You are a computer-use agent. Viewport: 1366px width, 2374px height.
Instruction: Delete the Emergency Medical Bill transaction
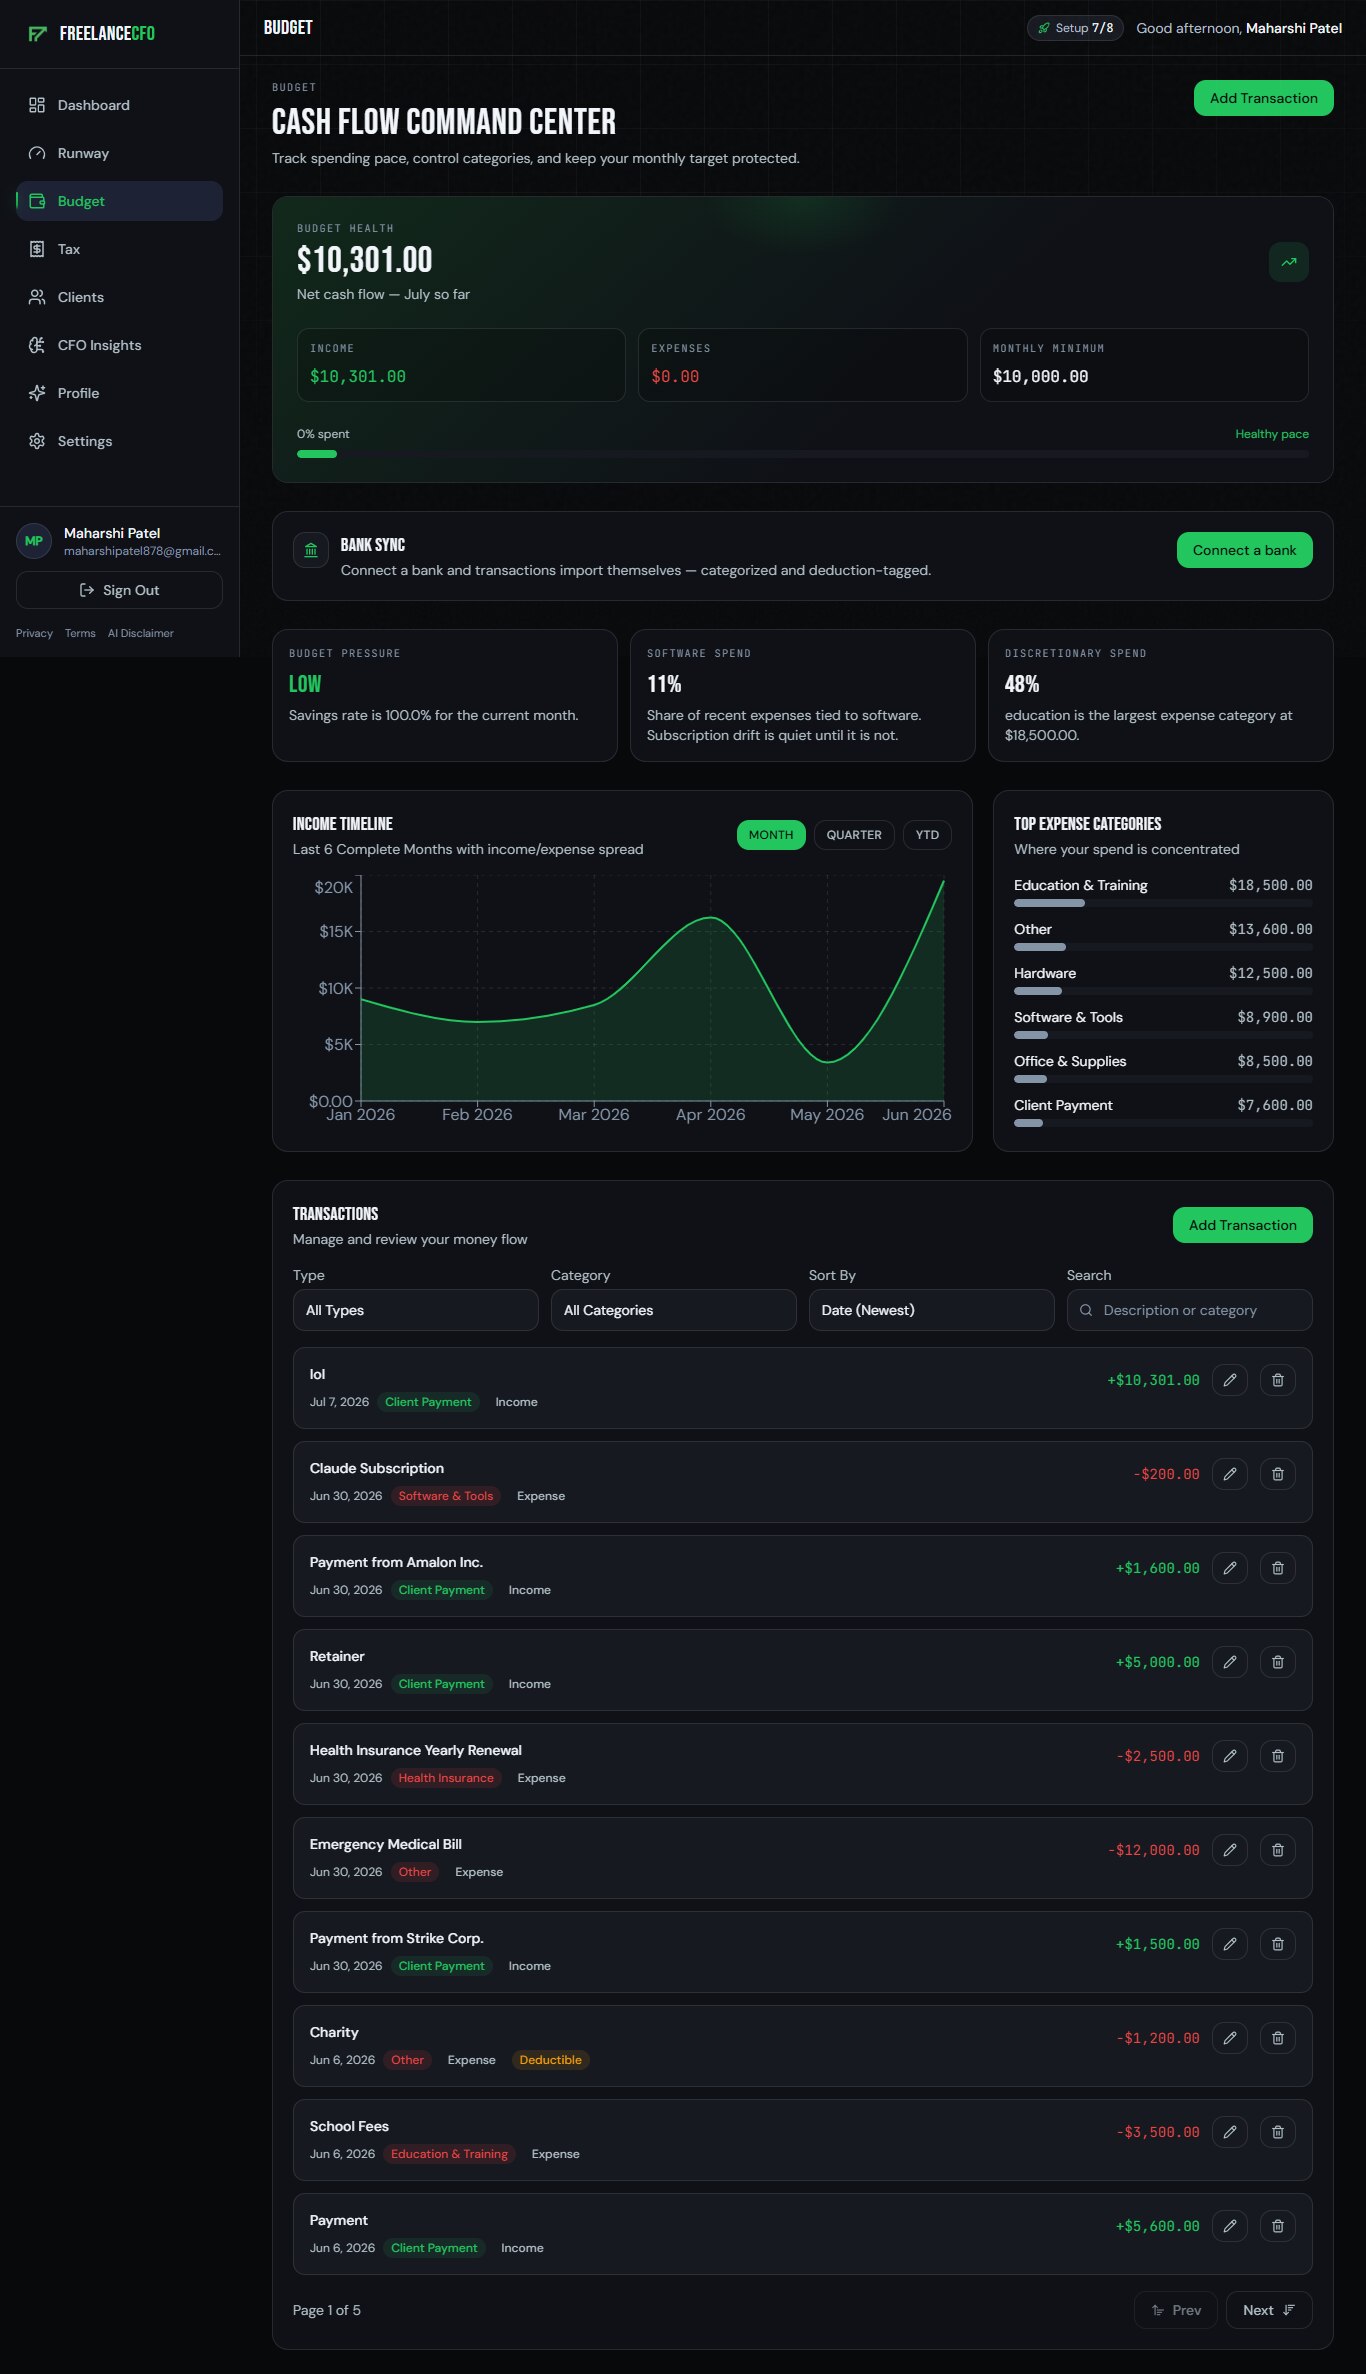pos(1278,1850)
